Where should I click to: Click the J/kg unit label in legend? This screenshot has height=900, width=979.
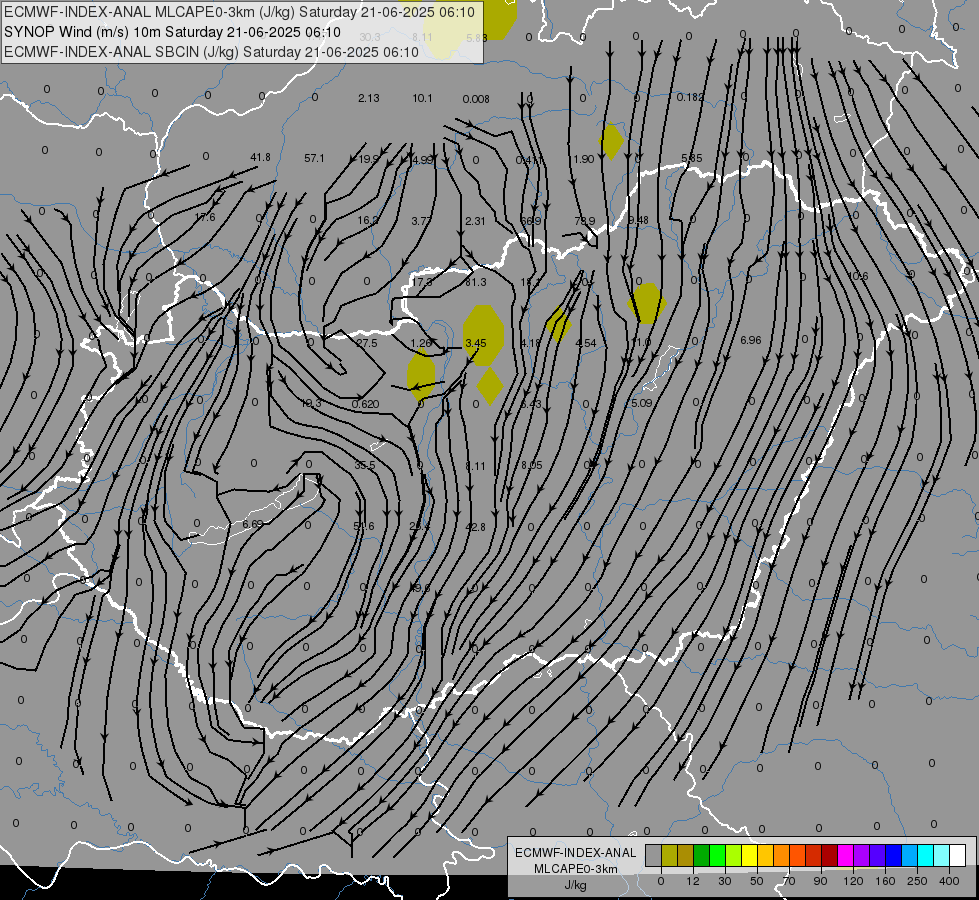(575, 885)
